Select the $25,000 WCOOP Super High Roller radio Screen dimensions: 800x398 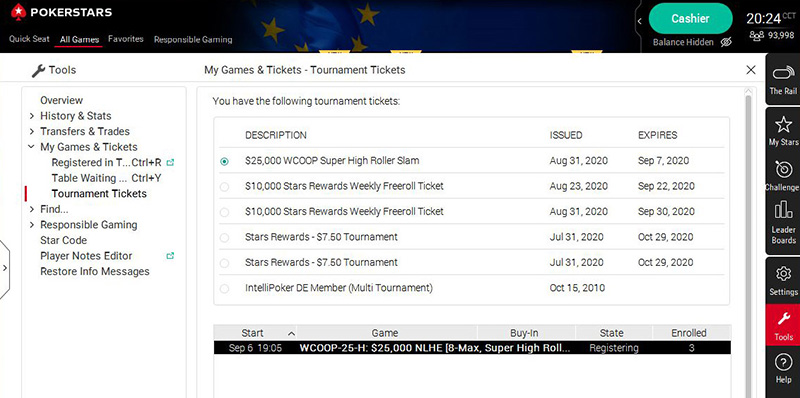(224, 161)
